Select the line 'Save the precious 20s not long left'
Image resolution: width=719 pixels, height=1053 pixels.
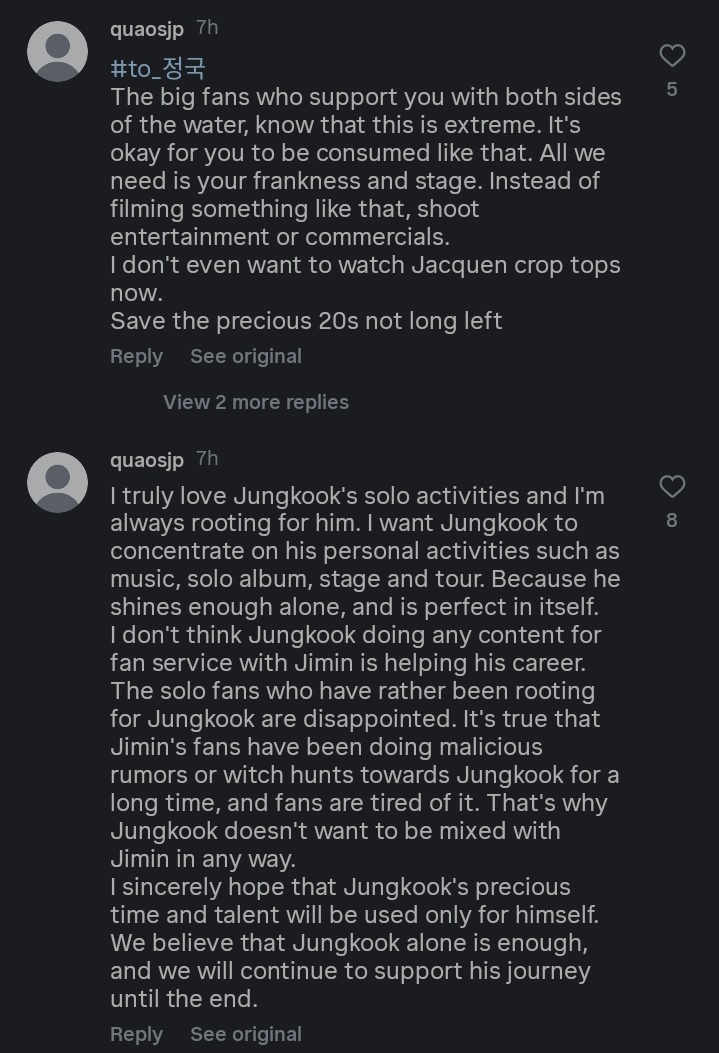(x=306, y=321)
